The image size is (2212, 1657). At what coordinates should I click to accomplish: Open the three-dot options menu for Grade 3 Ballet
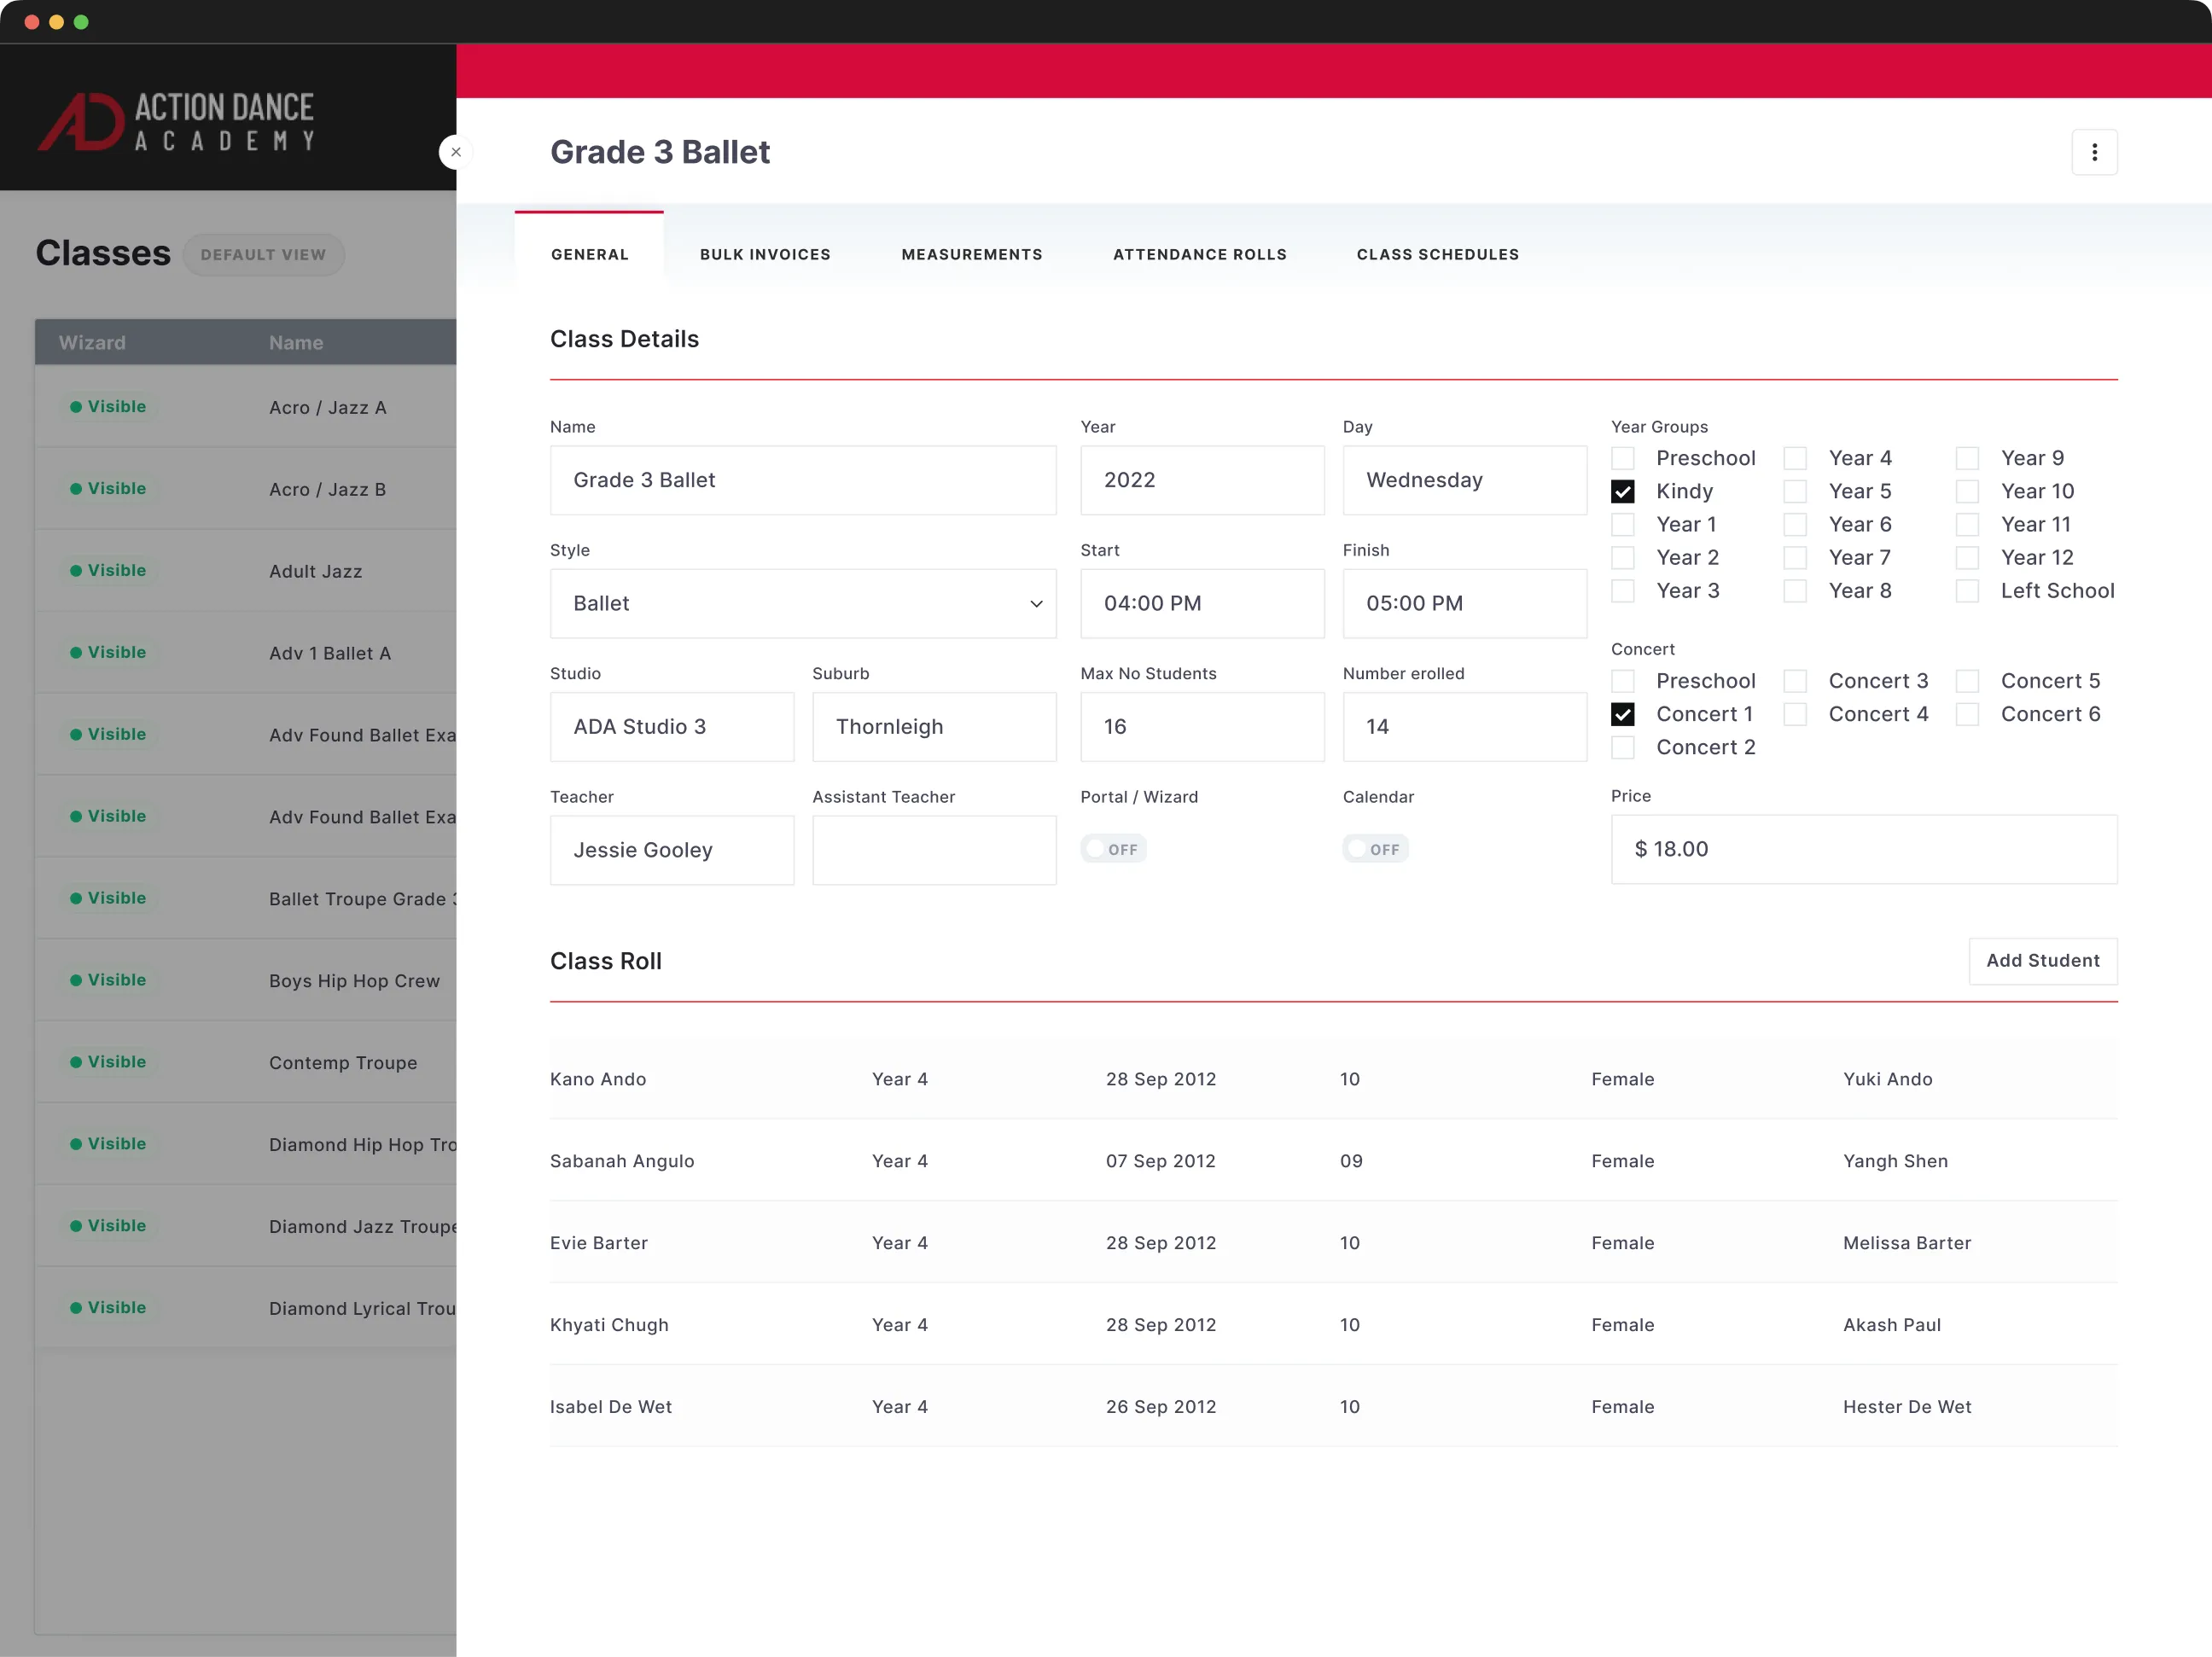click(2095, 152)
